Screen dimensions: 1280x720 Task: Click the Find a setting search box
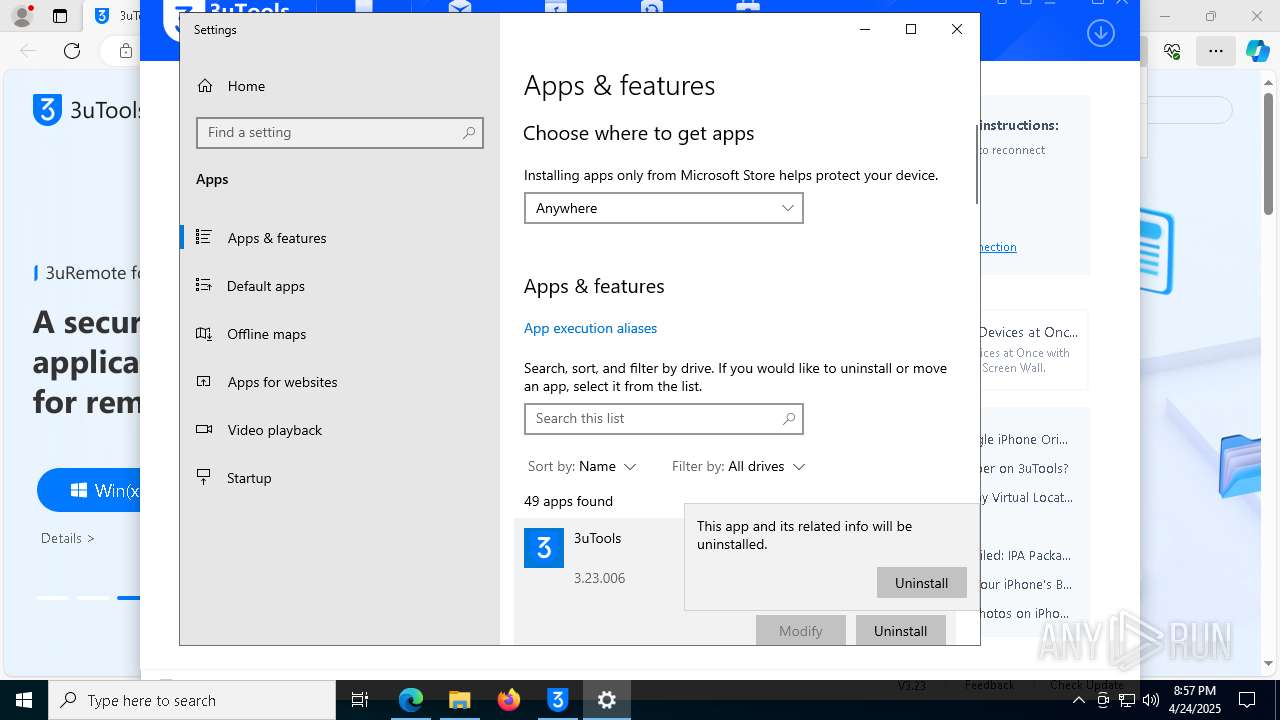click(340, 132)
